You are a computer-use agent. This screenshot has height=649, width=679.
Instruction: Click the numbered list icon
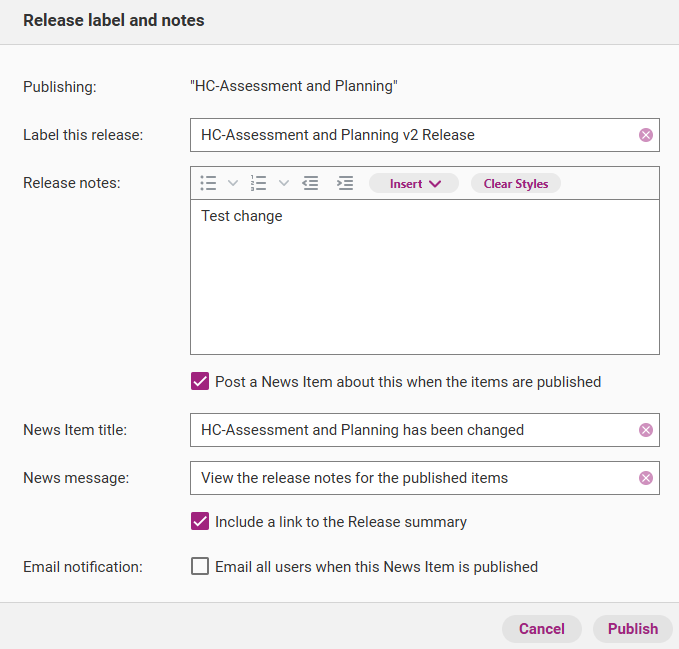point(259,183)
